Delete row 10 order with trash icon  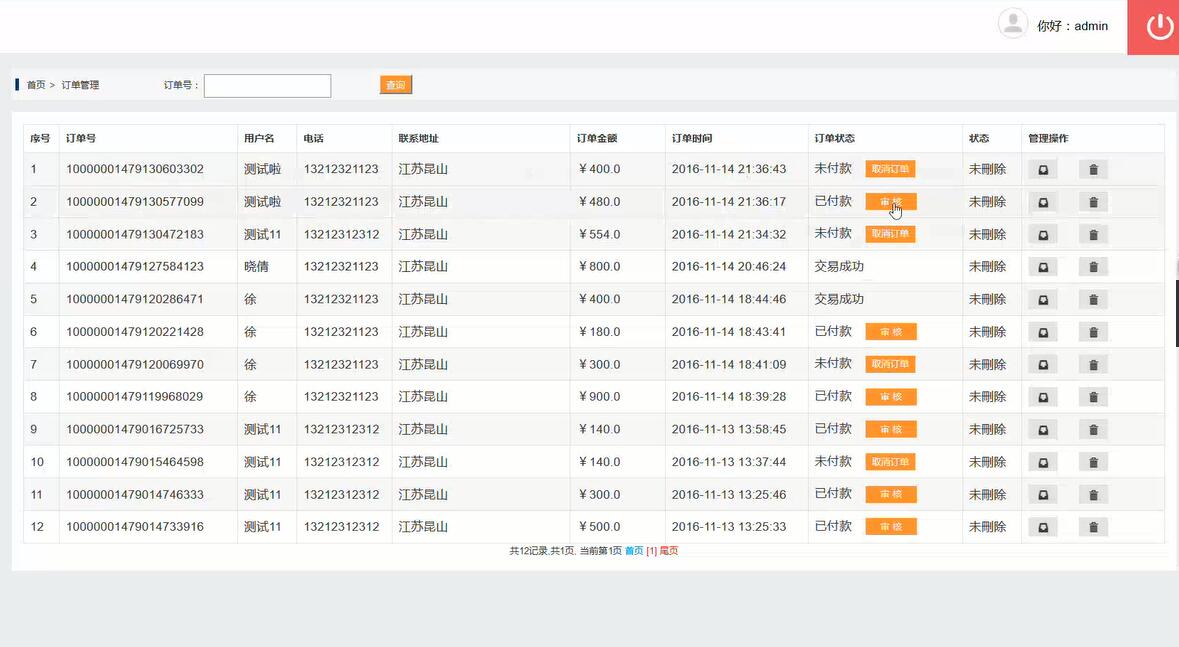pos(1093,462)
